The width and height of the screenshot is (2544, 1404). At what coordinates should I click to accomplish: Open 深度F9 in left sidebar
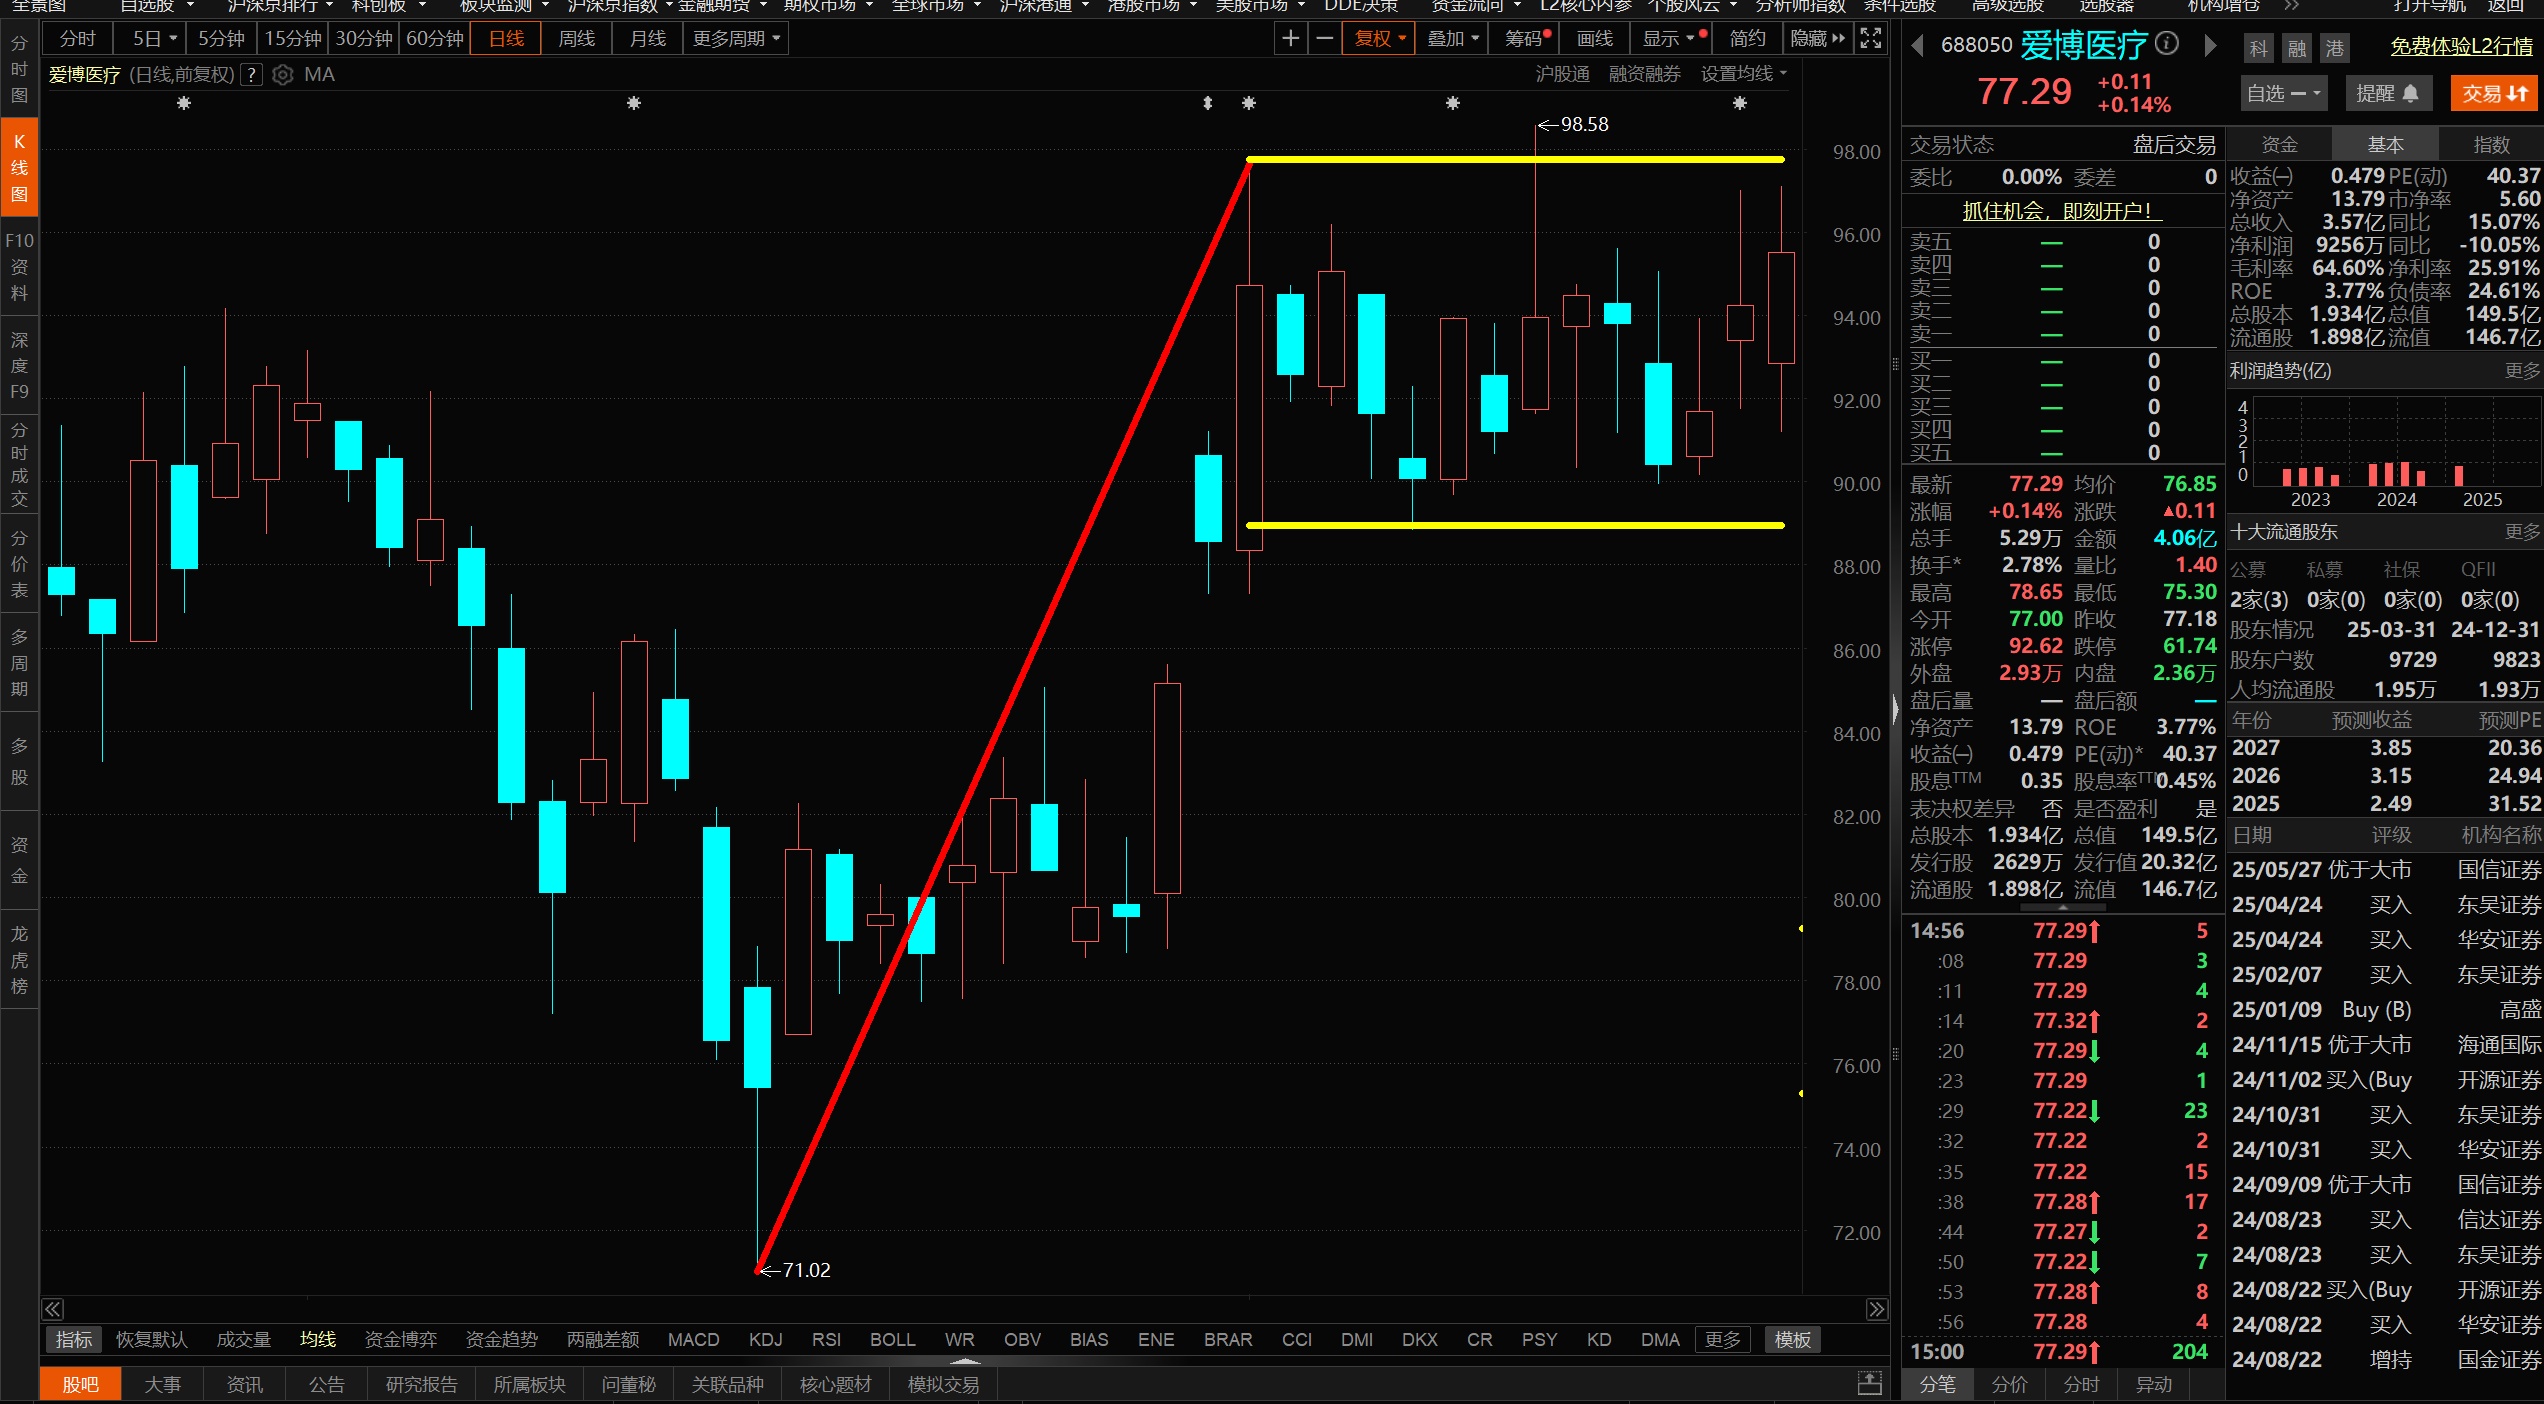point(19,365)
